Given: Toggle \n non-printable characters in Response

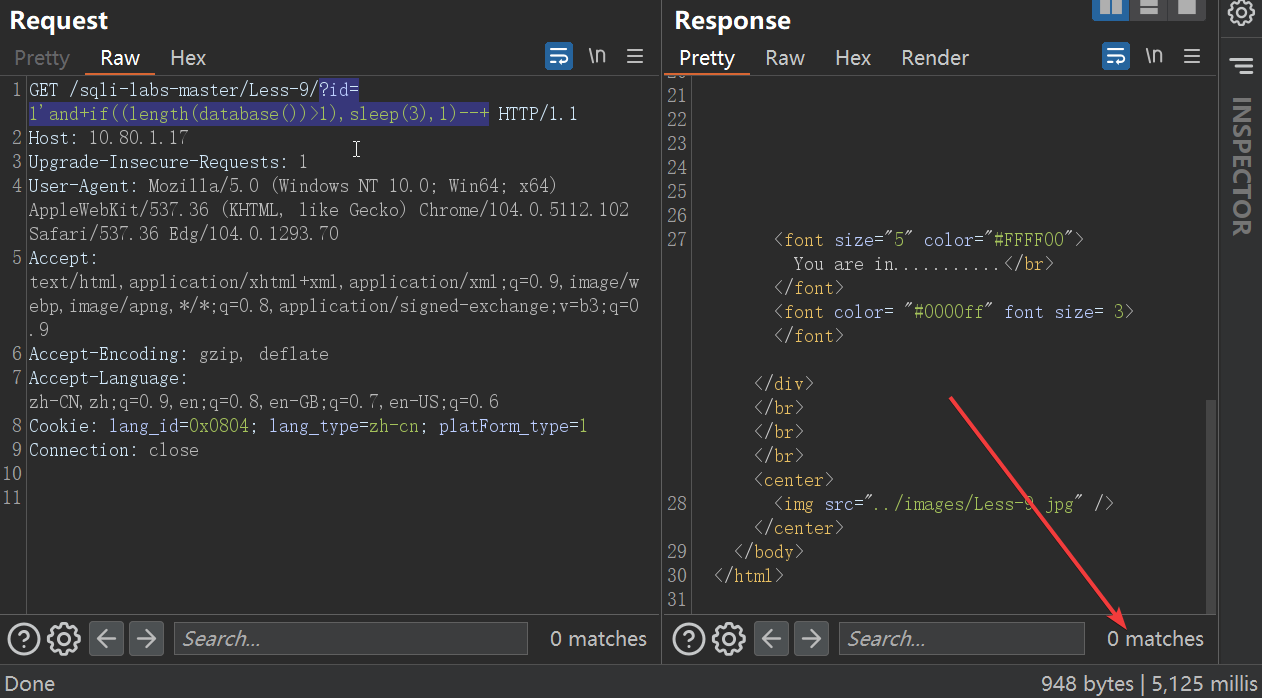Looking at the screenshot, I should [1154, 56].
